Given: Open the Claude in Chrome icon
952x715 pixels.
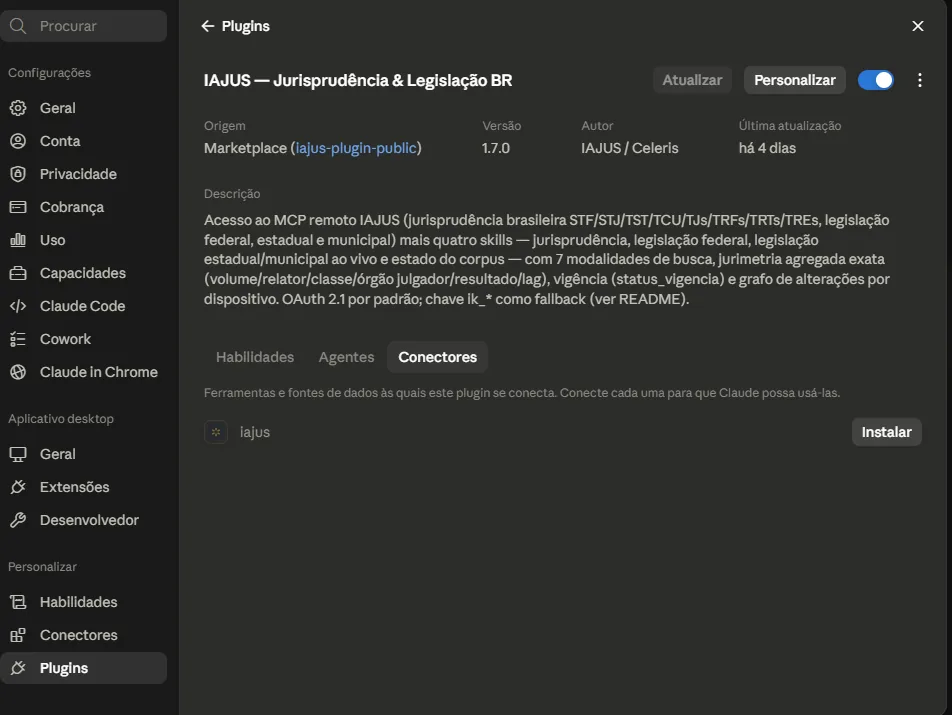Looking at the screenshot, I should (x=18, y=372).
